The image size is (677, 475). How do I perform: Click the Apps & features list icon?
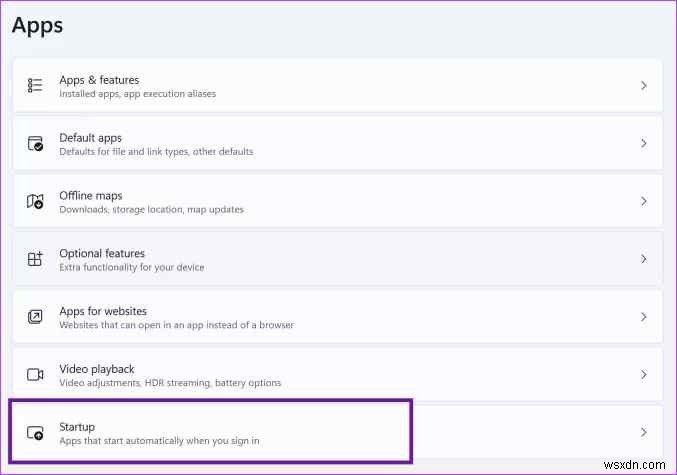tap(35, 86)
